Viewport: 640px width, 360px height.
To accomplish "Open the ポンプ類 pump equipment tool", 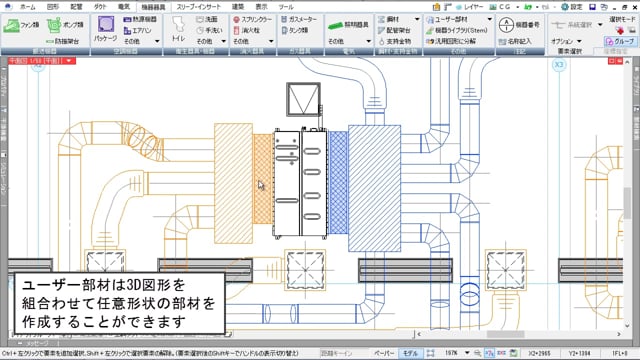I will (65, 25).
